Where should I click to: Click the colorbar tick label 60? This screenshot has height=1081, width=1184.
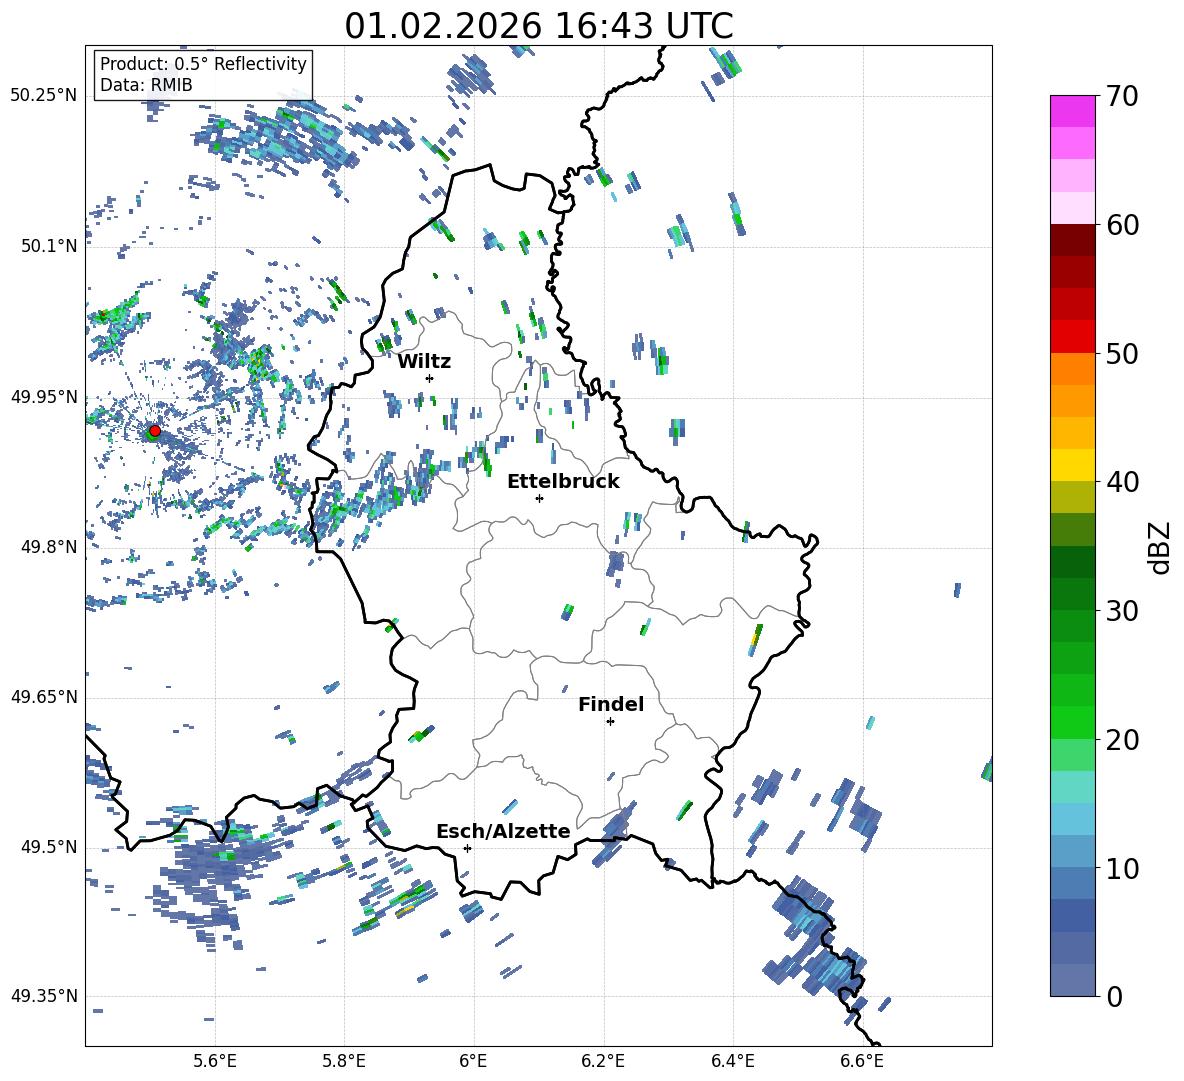(x=1123, y=225)
